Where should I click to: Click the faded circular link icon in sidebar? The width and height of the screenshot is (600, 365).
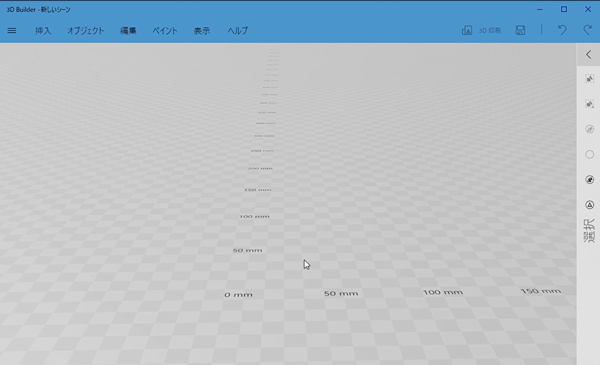coord(589,129)
